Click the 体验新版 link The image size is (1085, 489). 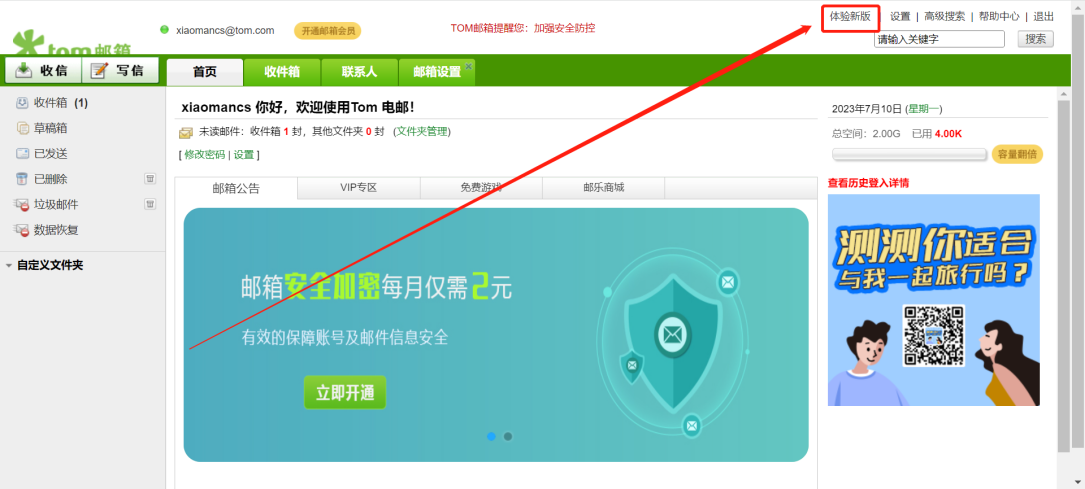(x=850, y=17)
